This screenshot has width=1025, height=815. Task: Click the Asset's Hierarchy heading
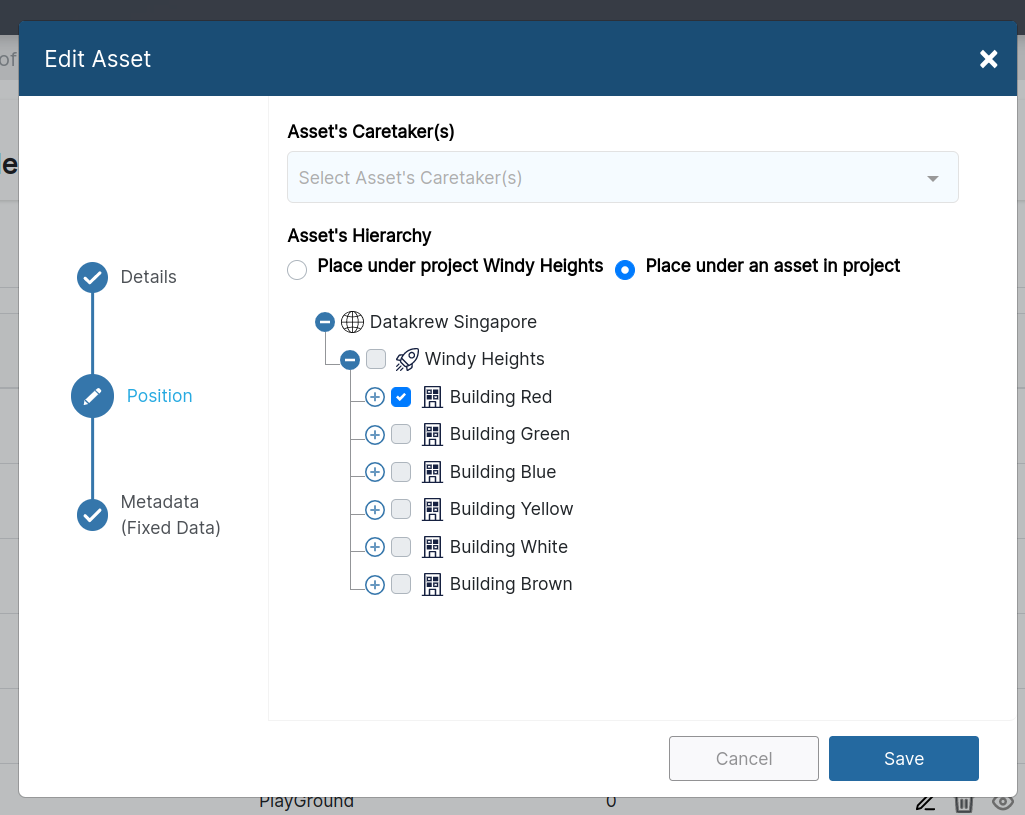tap(359, 235)
